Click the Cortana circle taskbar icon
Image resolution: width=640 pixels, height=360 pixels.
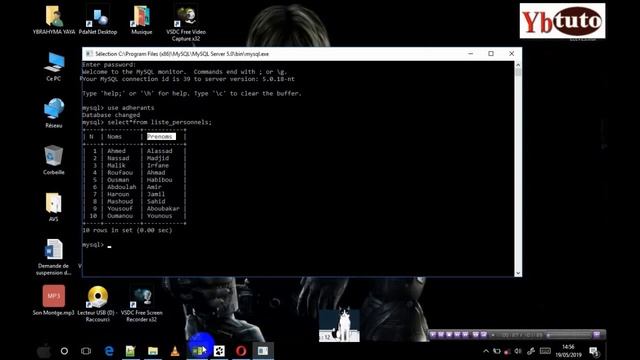click(x=64, y=351)
